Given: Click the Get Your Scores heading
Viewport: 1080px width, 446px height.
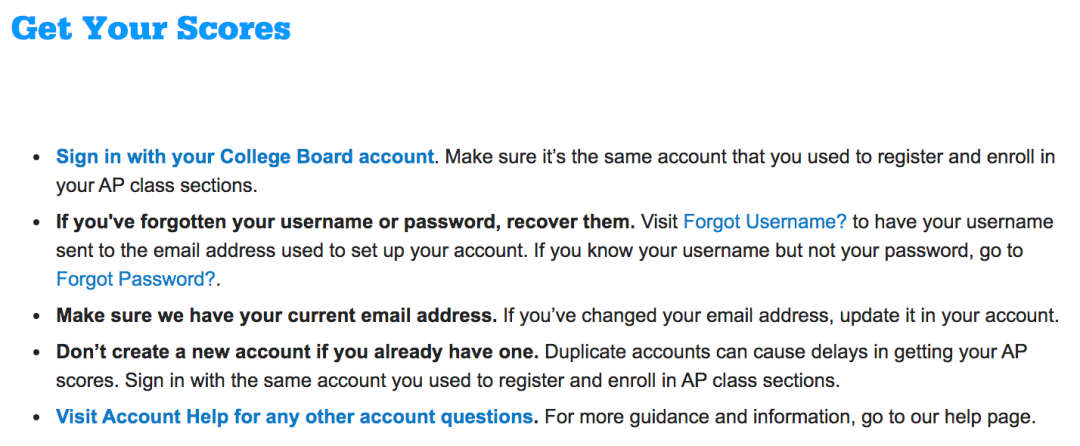Looking at the screenshot, I should 151,28.
